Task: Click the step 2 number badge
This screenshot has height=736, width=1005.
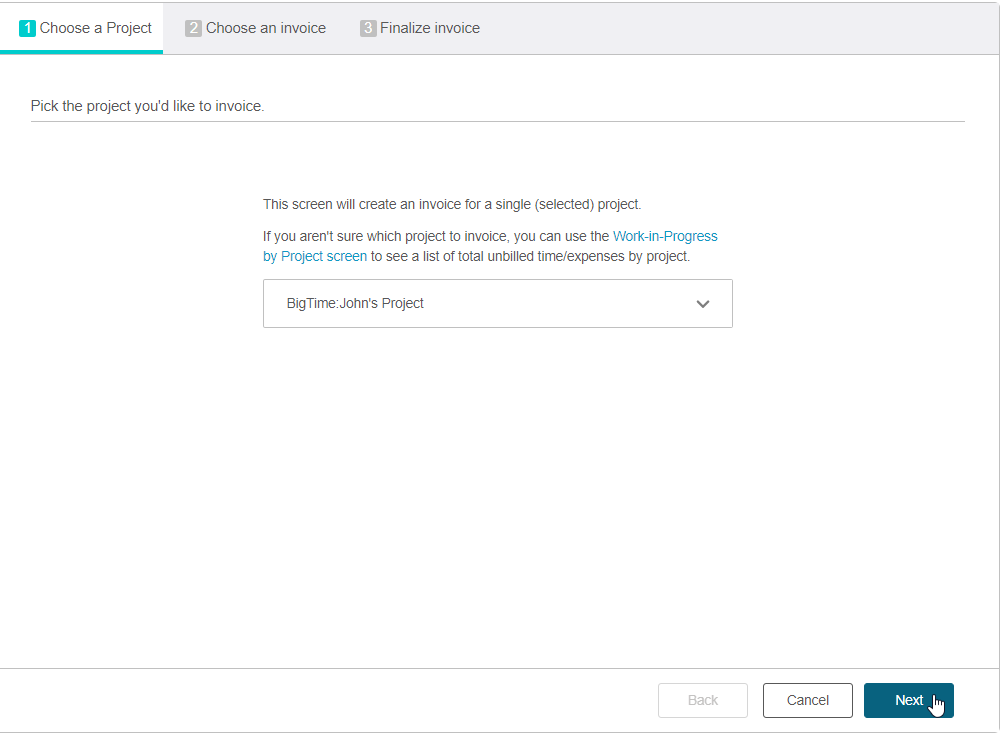Action: click(193, 28)
